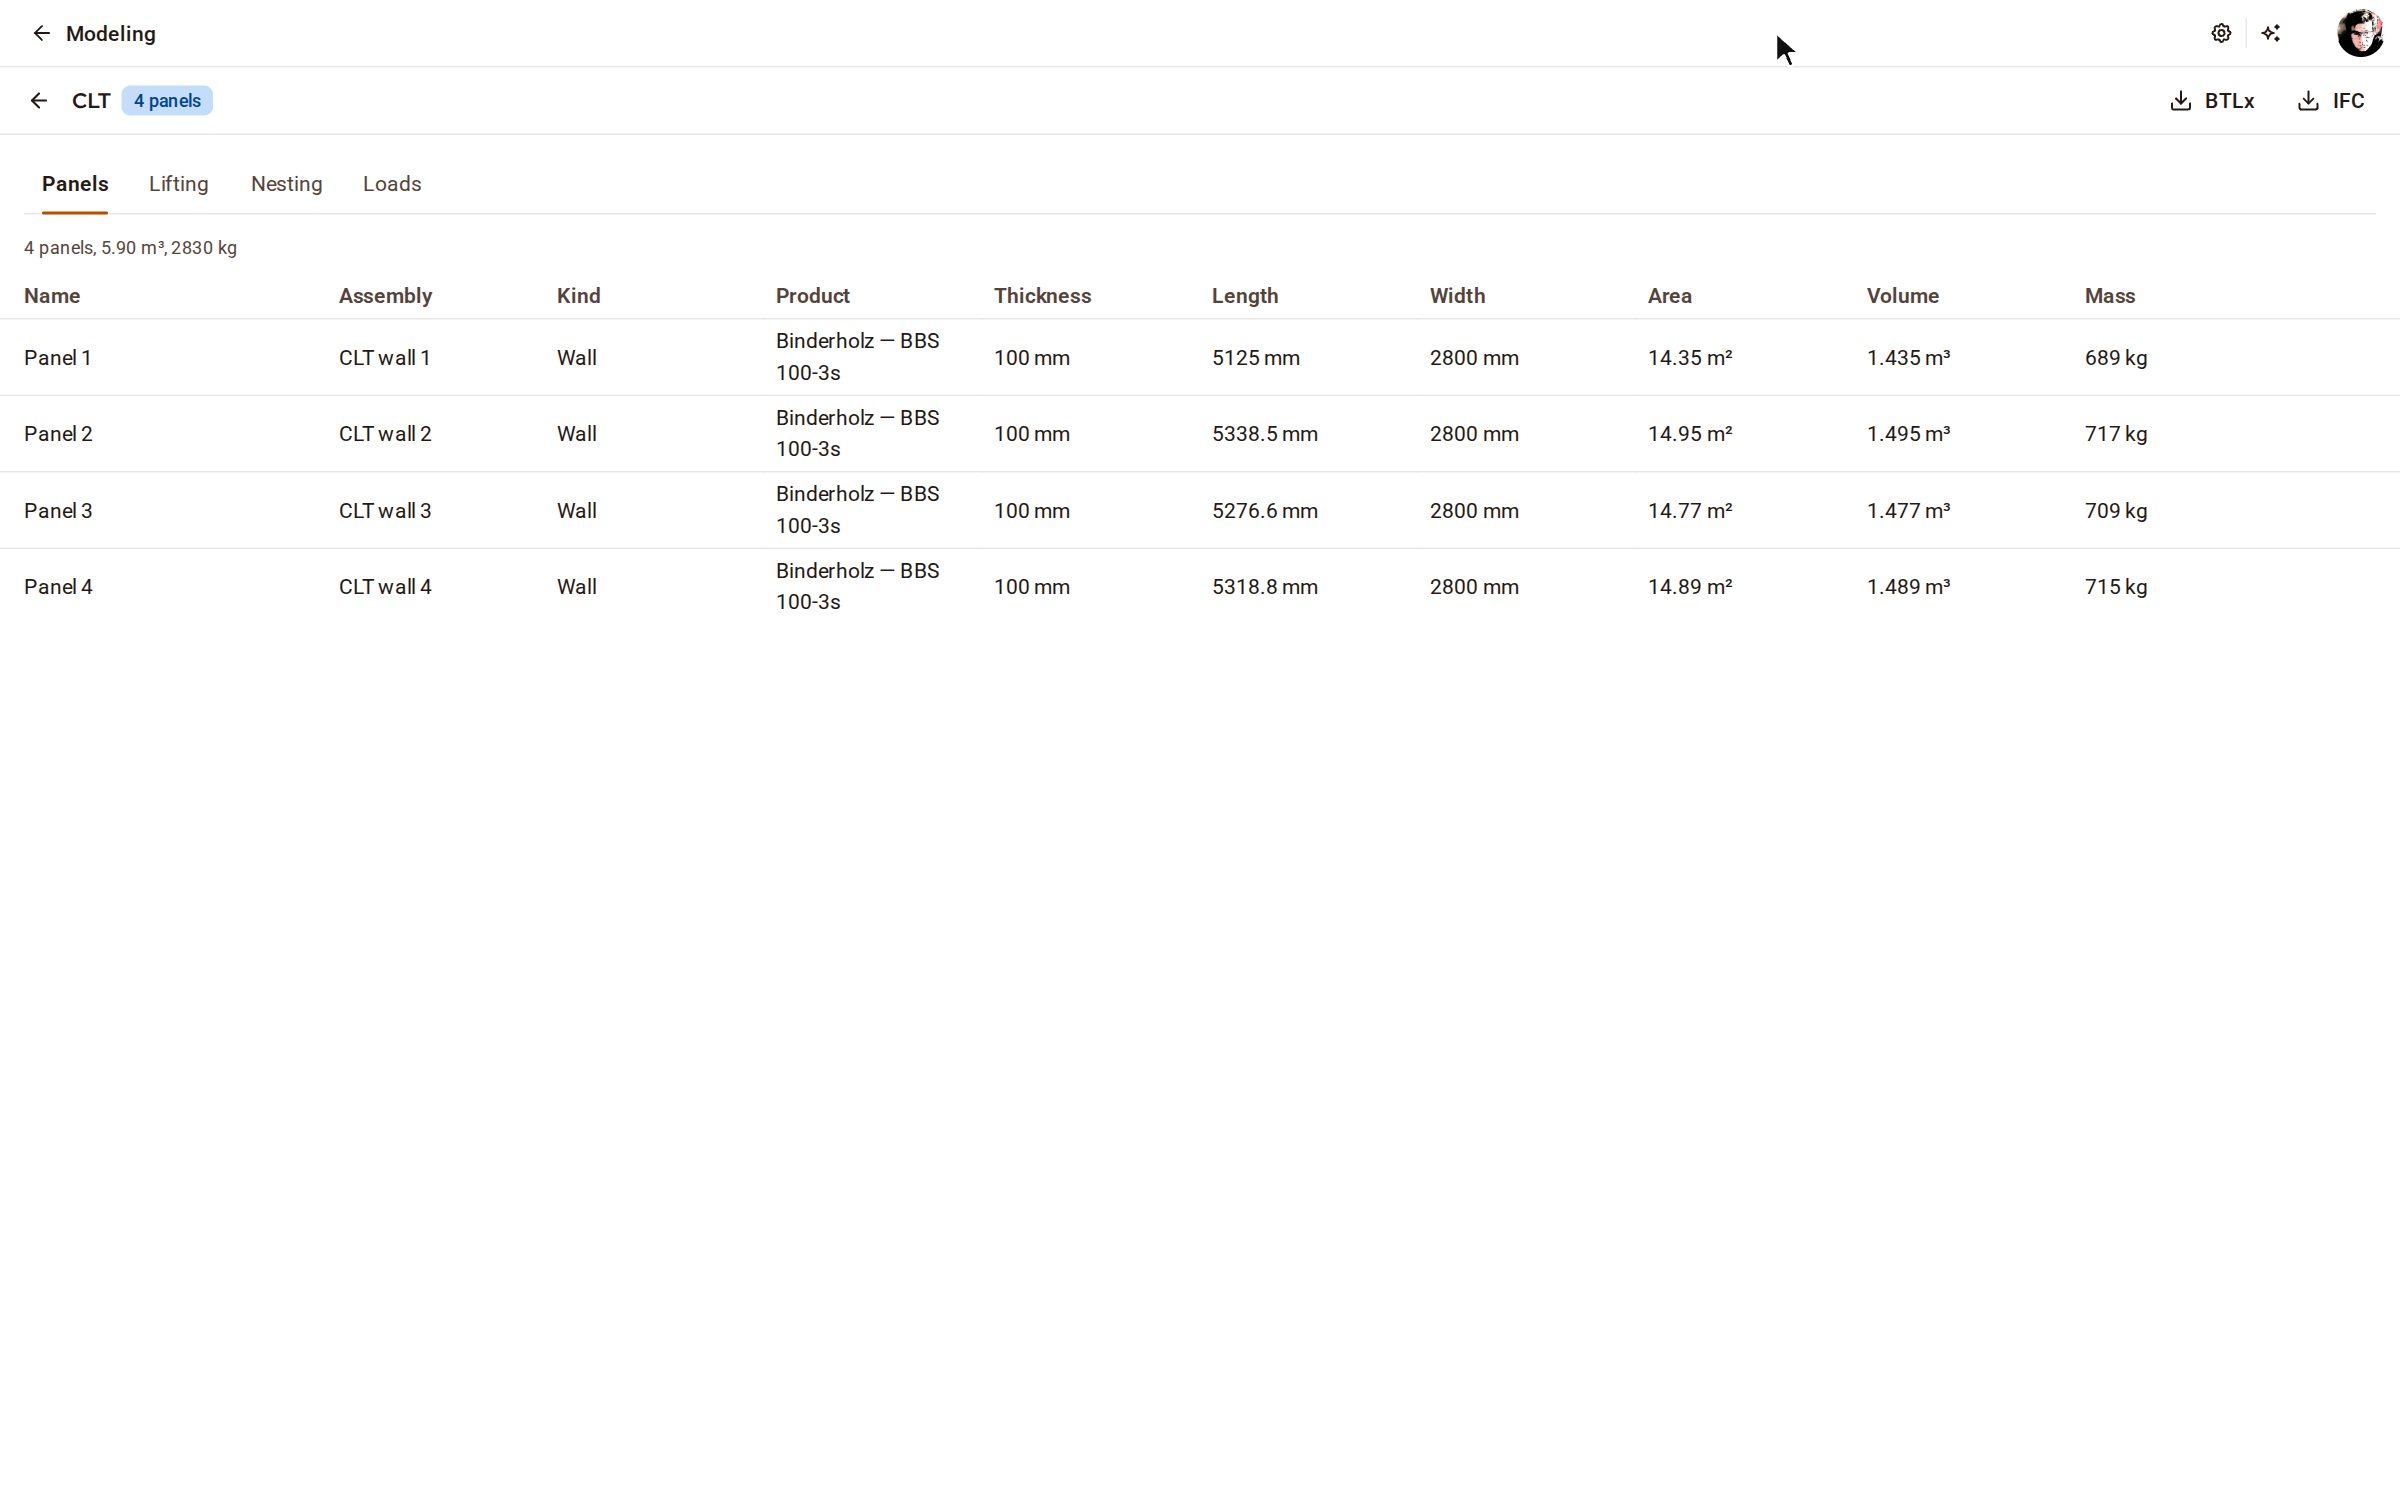Click the Product column header

812,296
